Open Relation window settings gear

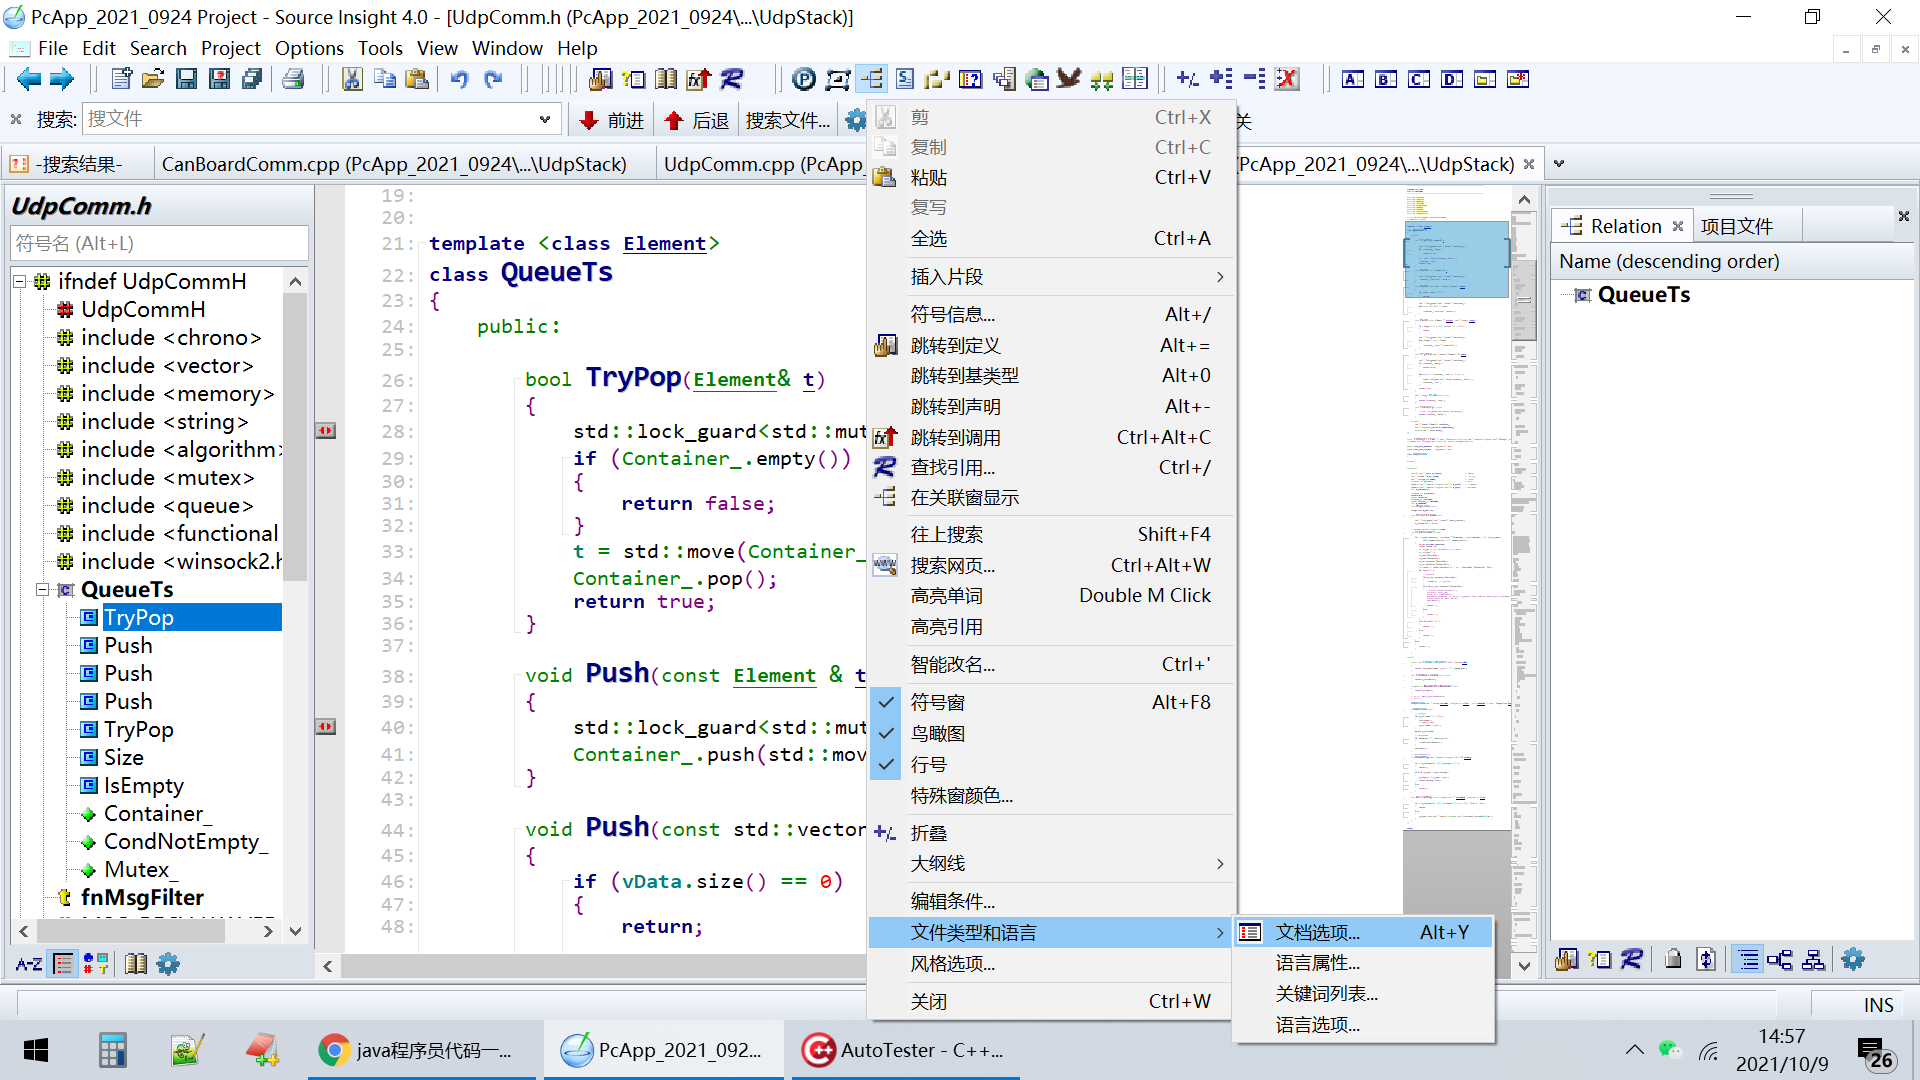tap(1853, 960)
